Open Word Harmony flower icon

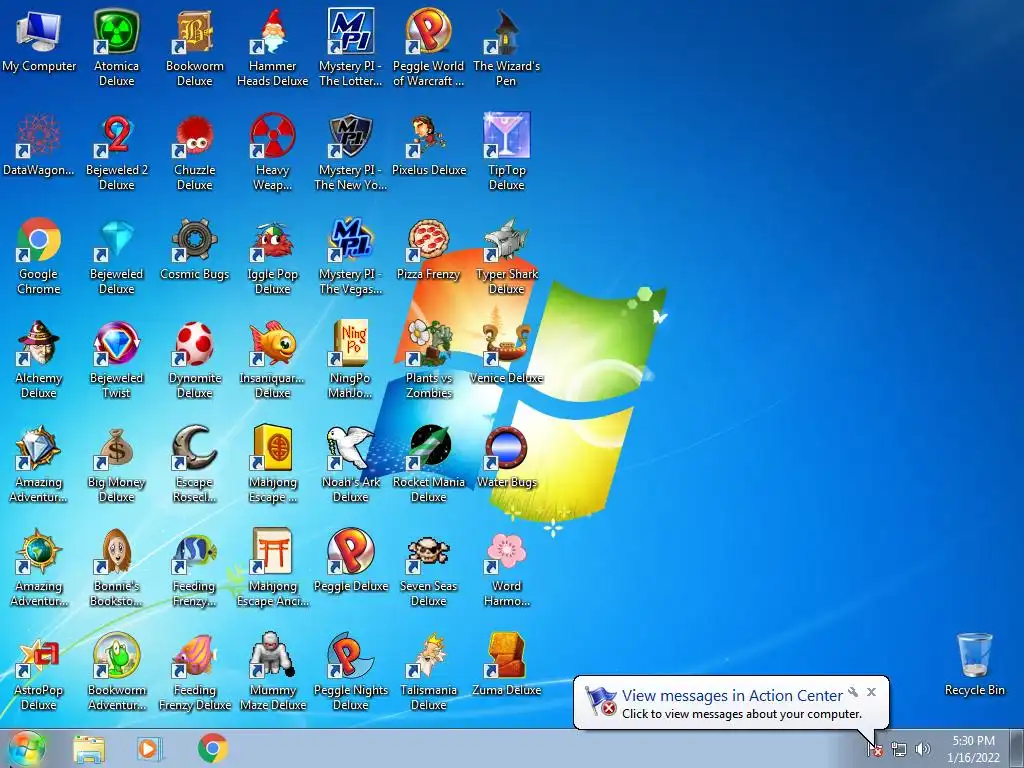coord(506,568)
